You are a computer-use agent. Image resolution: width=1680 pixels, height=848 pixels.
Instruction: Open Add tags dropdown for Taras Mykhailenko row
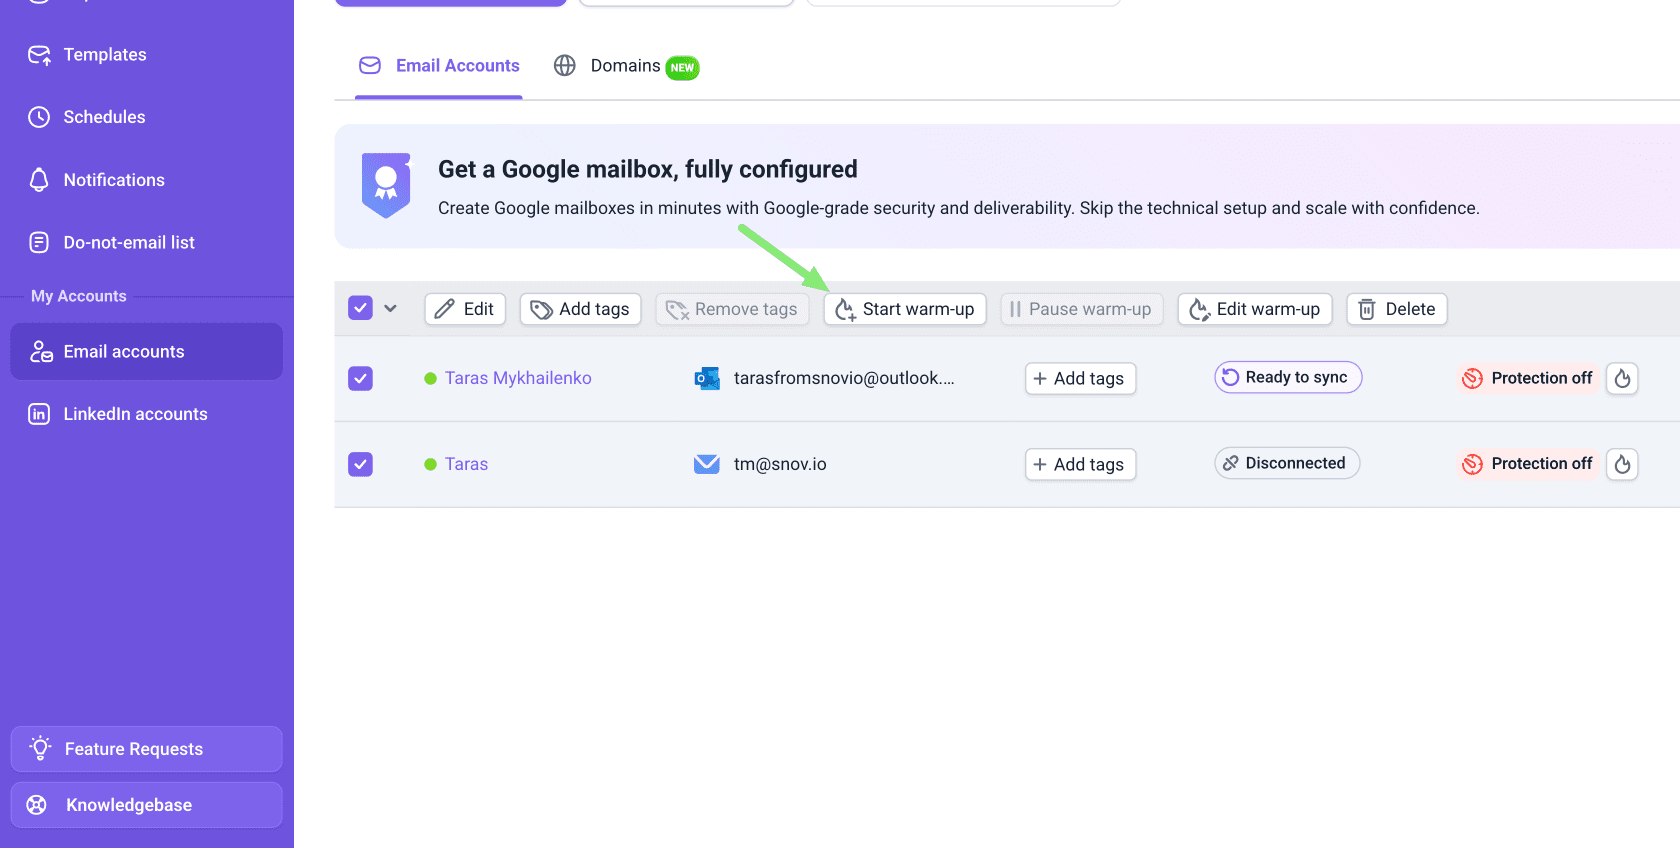1080,378
